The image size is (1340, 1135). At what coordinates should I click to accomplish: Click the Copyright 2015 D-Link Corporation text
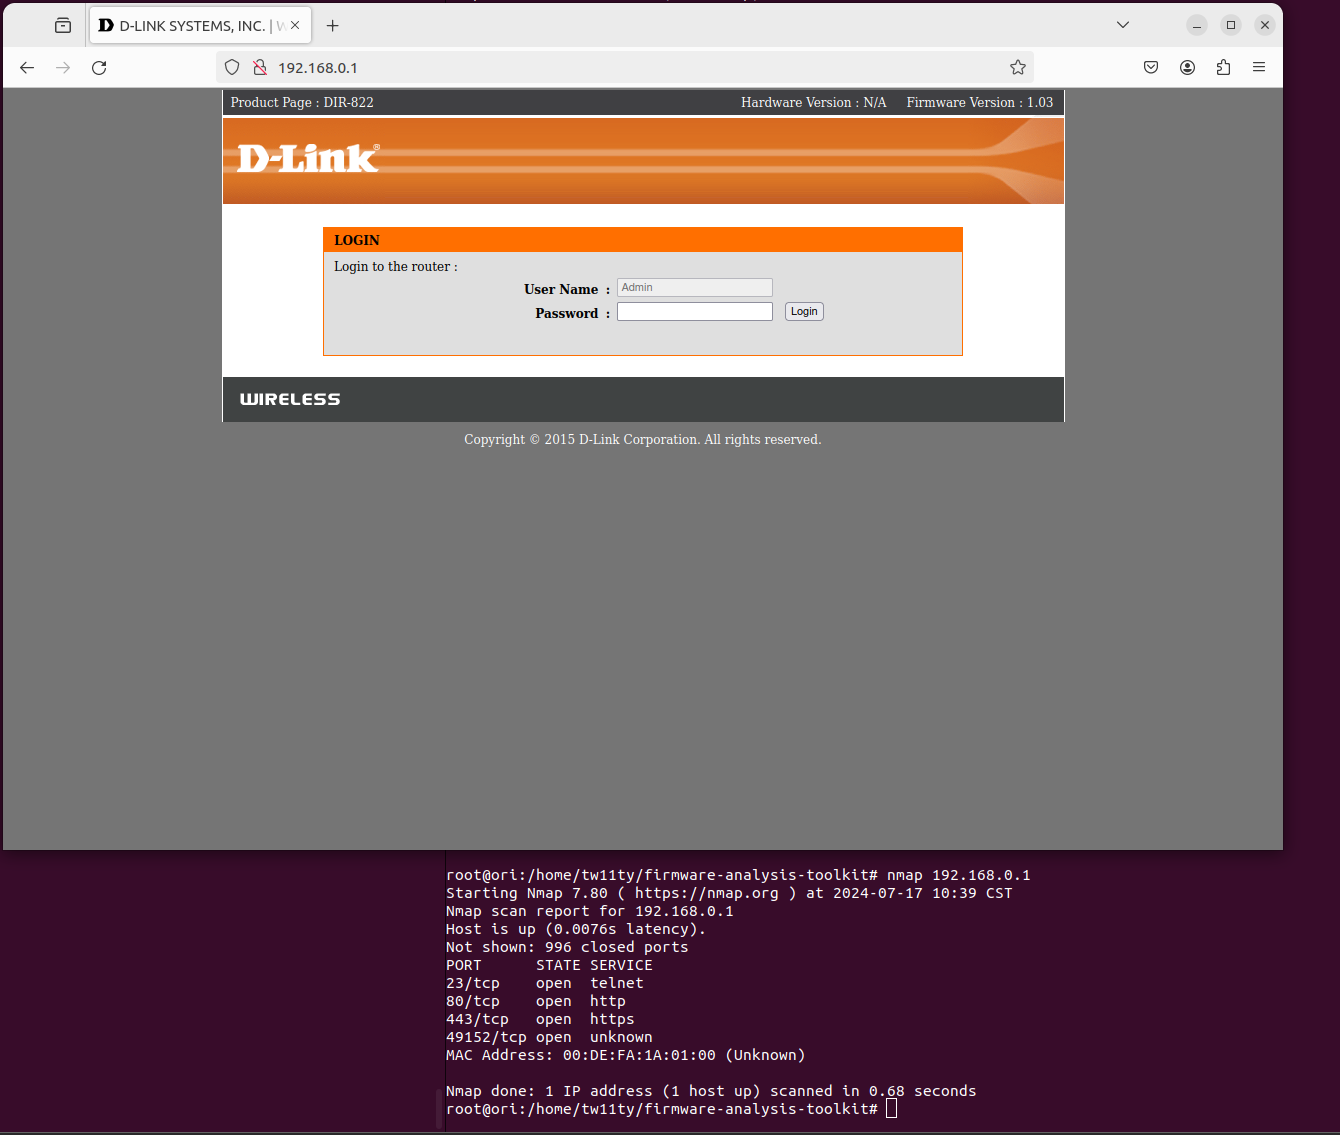(x=643, y=439)
